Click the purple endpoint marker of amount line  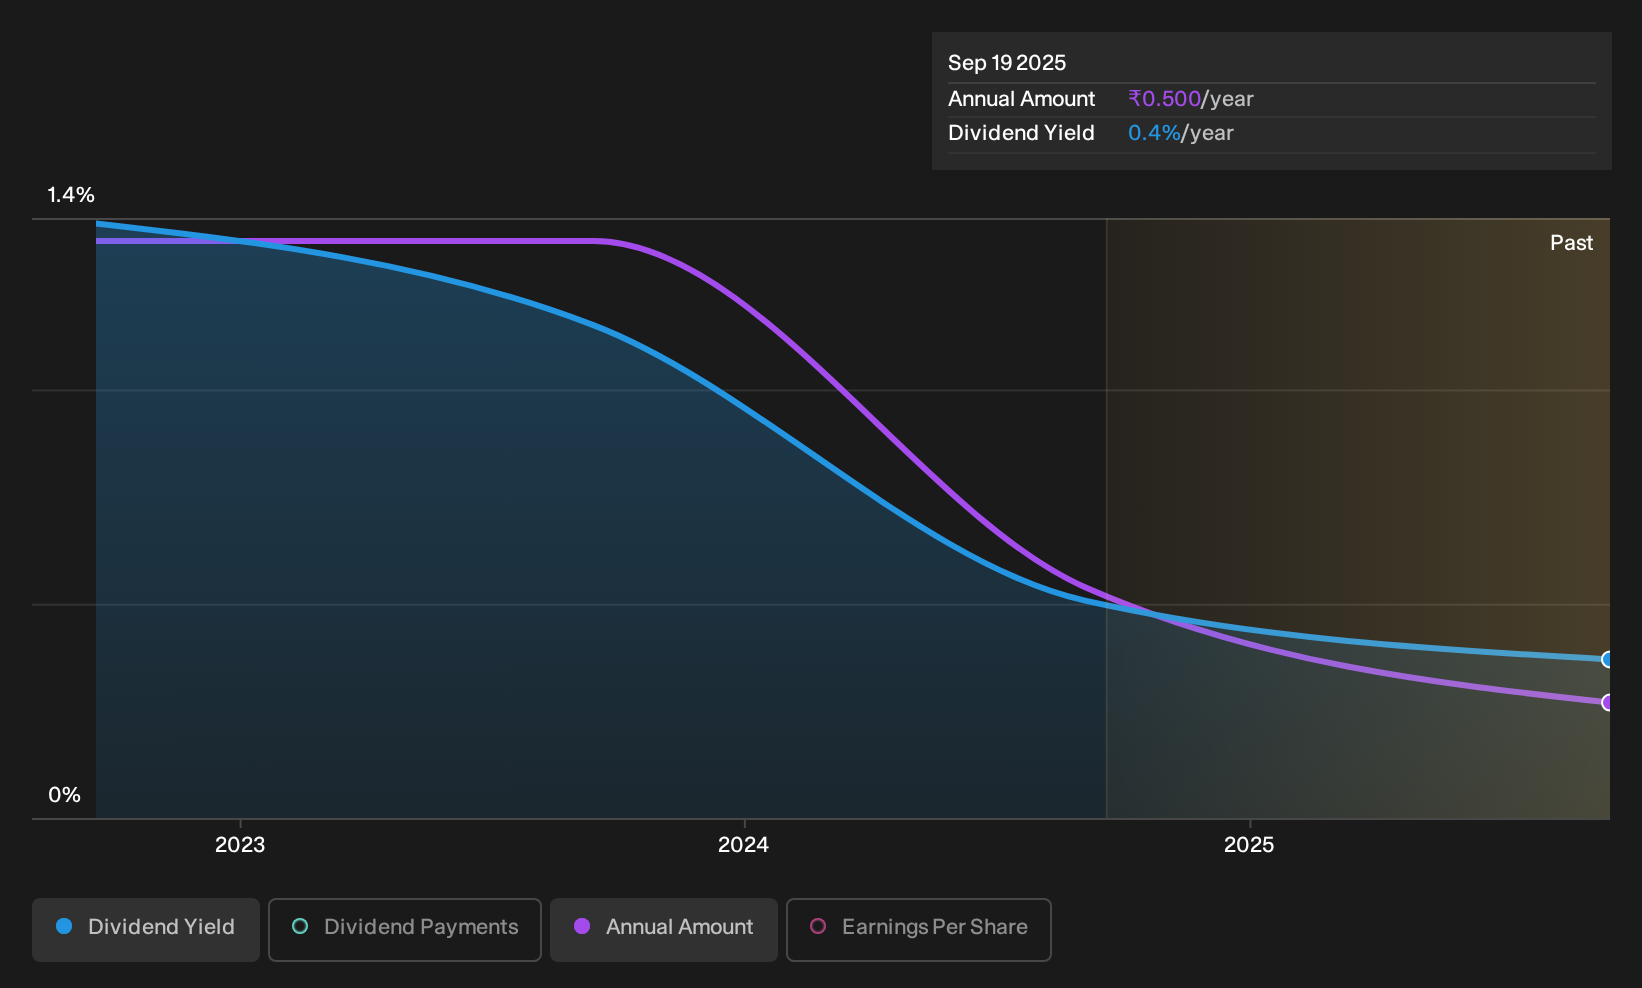pos(1608,702)
